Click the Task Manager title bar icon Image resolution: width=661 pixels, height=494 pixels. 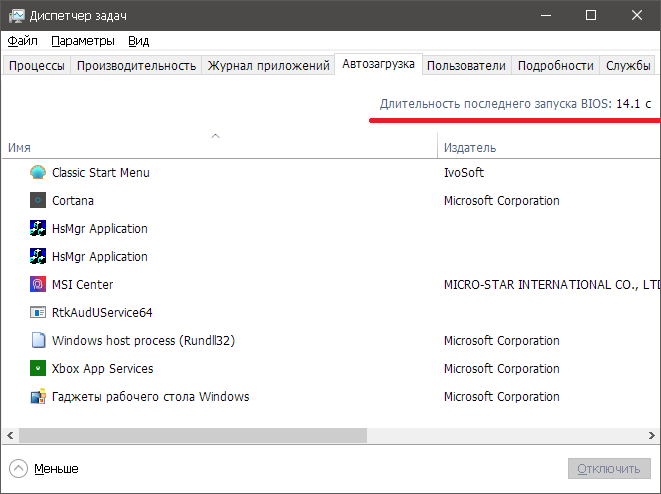[17, 16]
